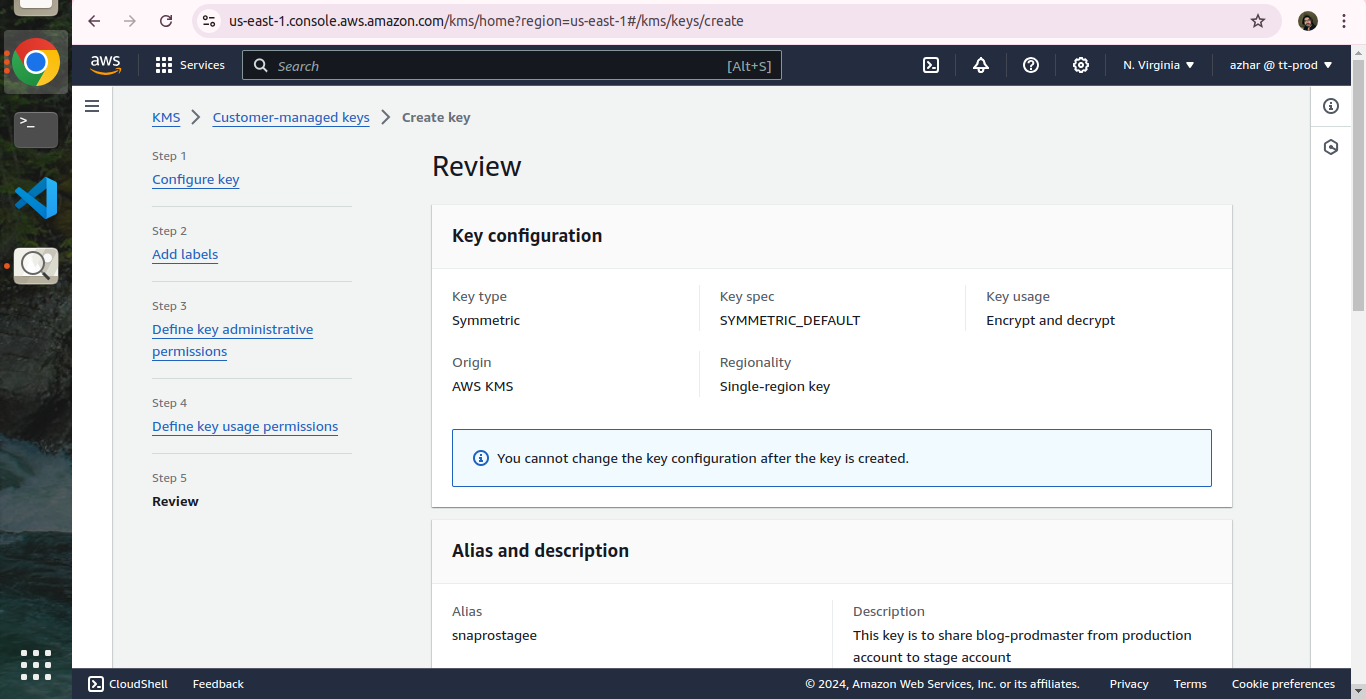Go to Step 1 Configure key
The height and width of the screenshot is (699, 1366).
pyautogui.click(x=196, y=180)
